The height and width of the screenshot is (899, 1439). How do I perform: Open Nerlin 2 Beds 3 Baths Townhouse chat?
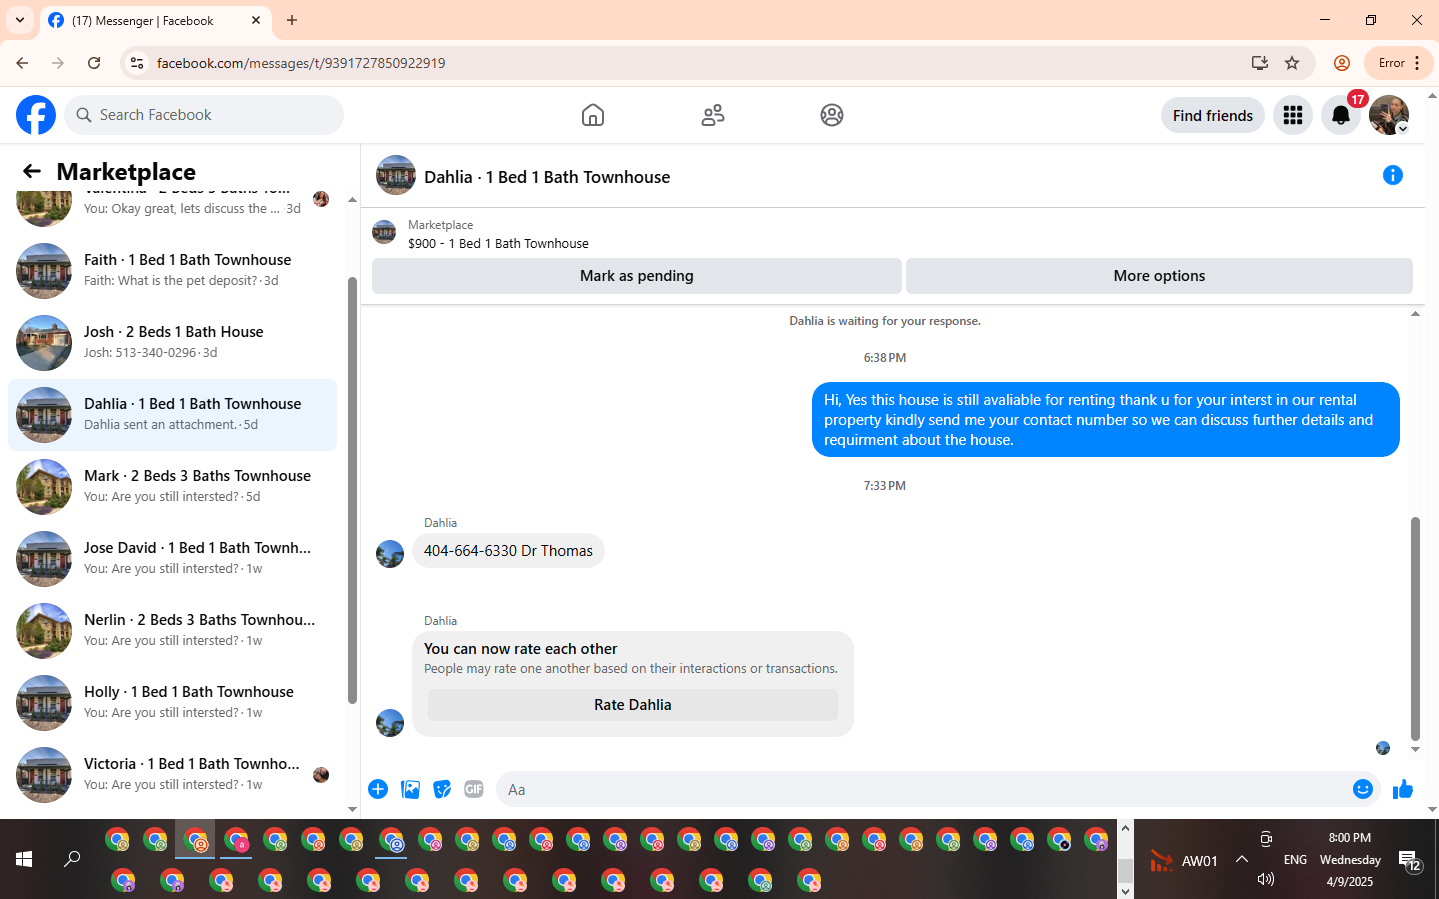pyautogui.click(x=172, y=631)
